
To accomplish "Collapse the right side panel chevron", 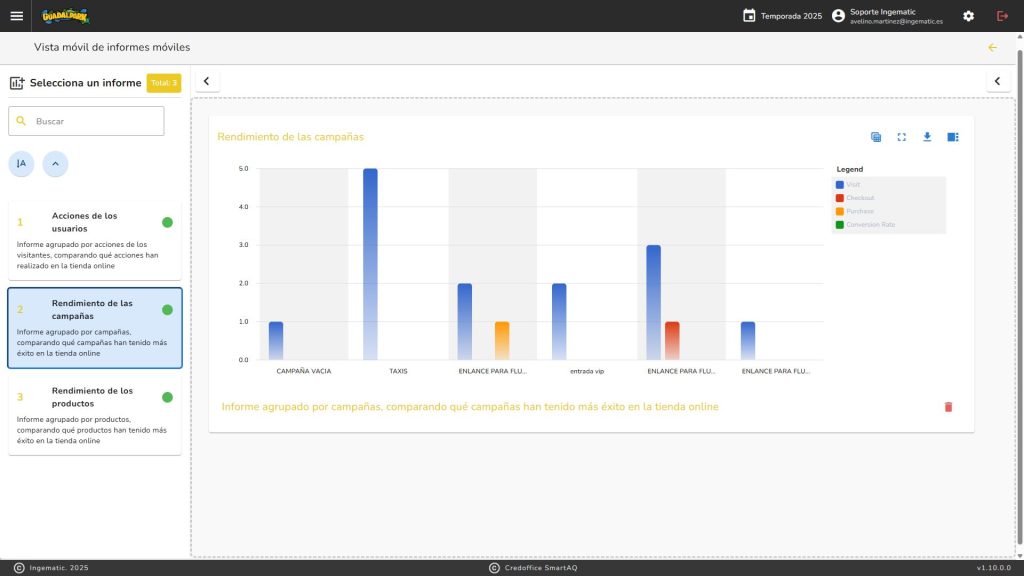I will coord(997,81).
